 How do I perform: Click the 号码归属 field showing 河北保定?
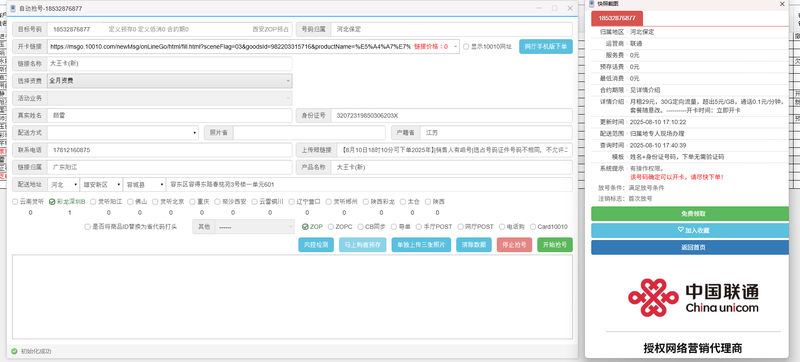point(452,29)
